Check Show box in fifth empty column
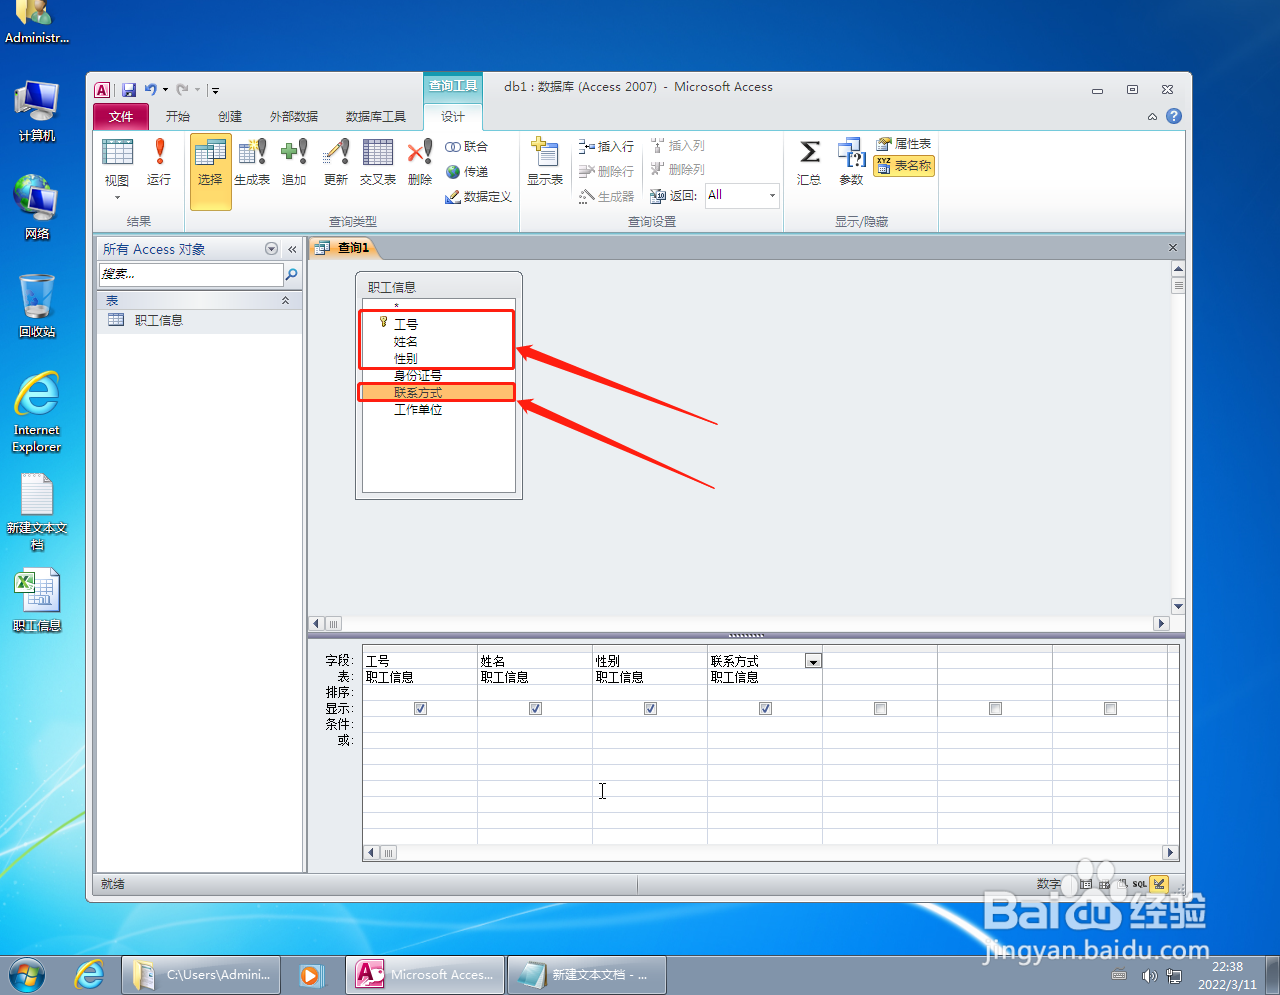The image size is (1280, 995). click(880, 708)
